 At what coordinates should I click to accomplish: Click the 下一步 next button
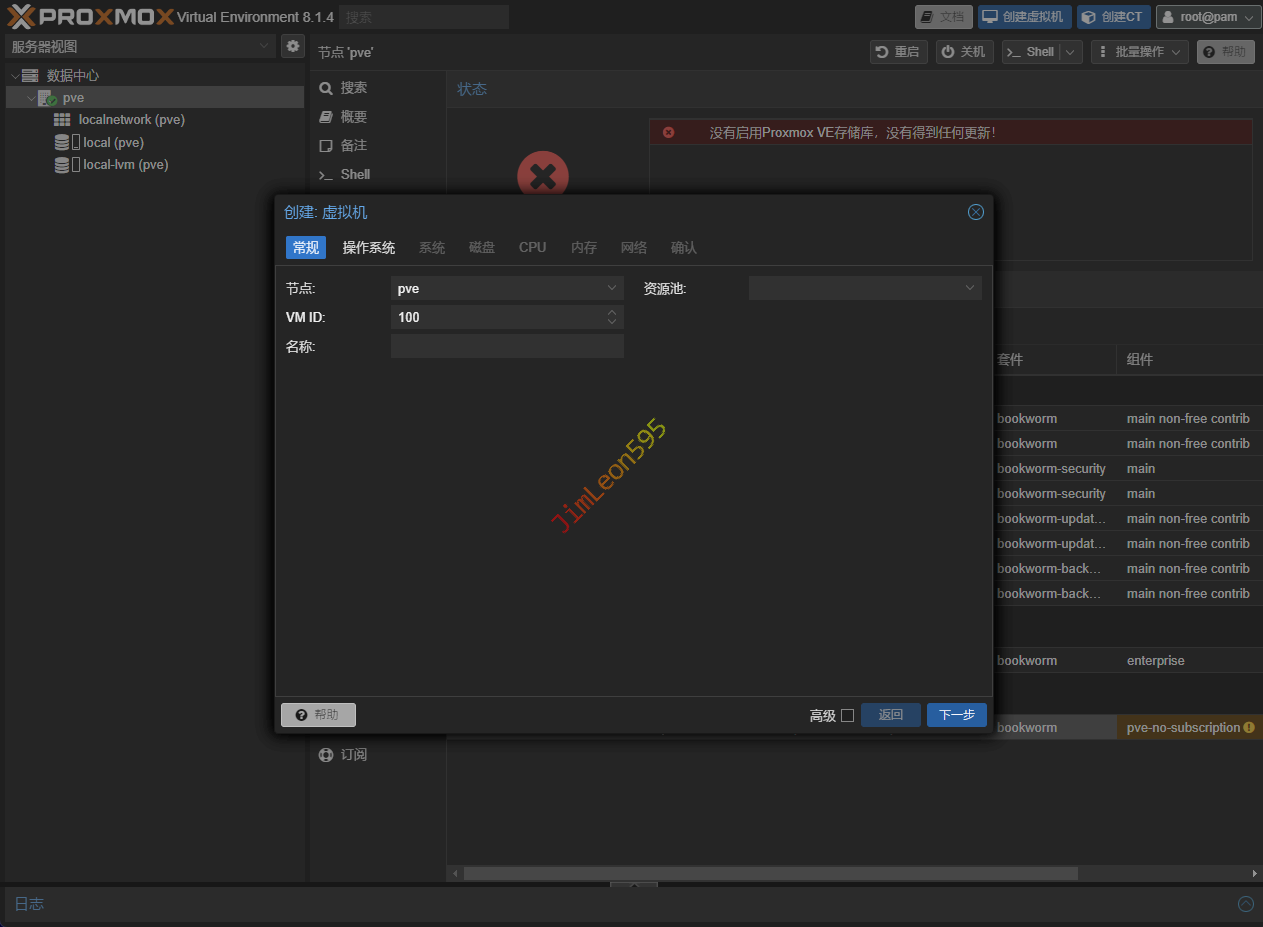[x=956, y=715]
